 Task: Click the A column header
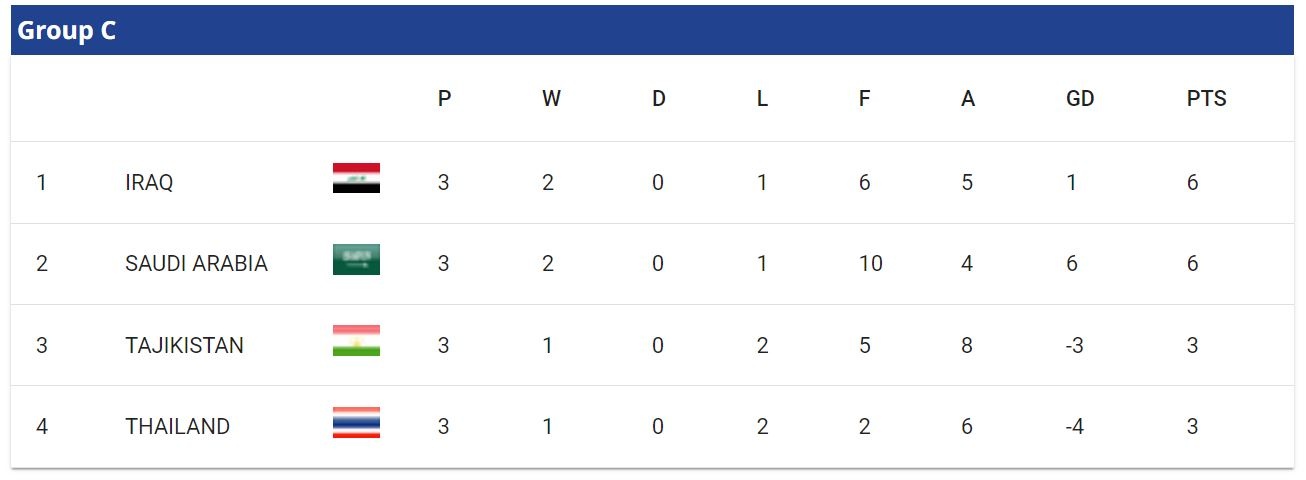pos(967,99)
